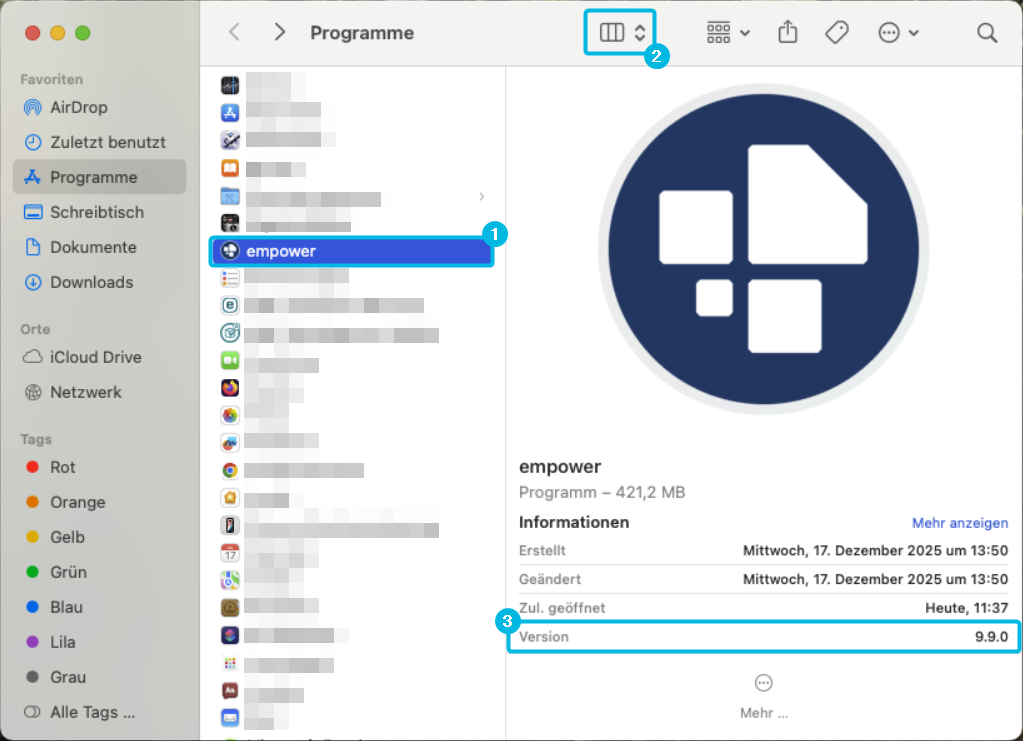Select the empower app row
This screenshot has height=741, width=1023.
tap(351, 251)
